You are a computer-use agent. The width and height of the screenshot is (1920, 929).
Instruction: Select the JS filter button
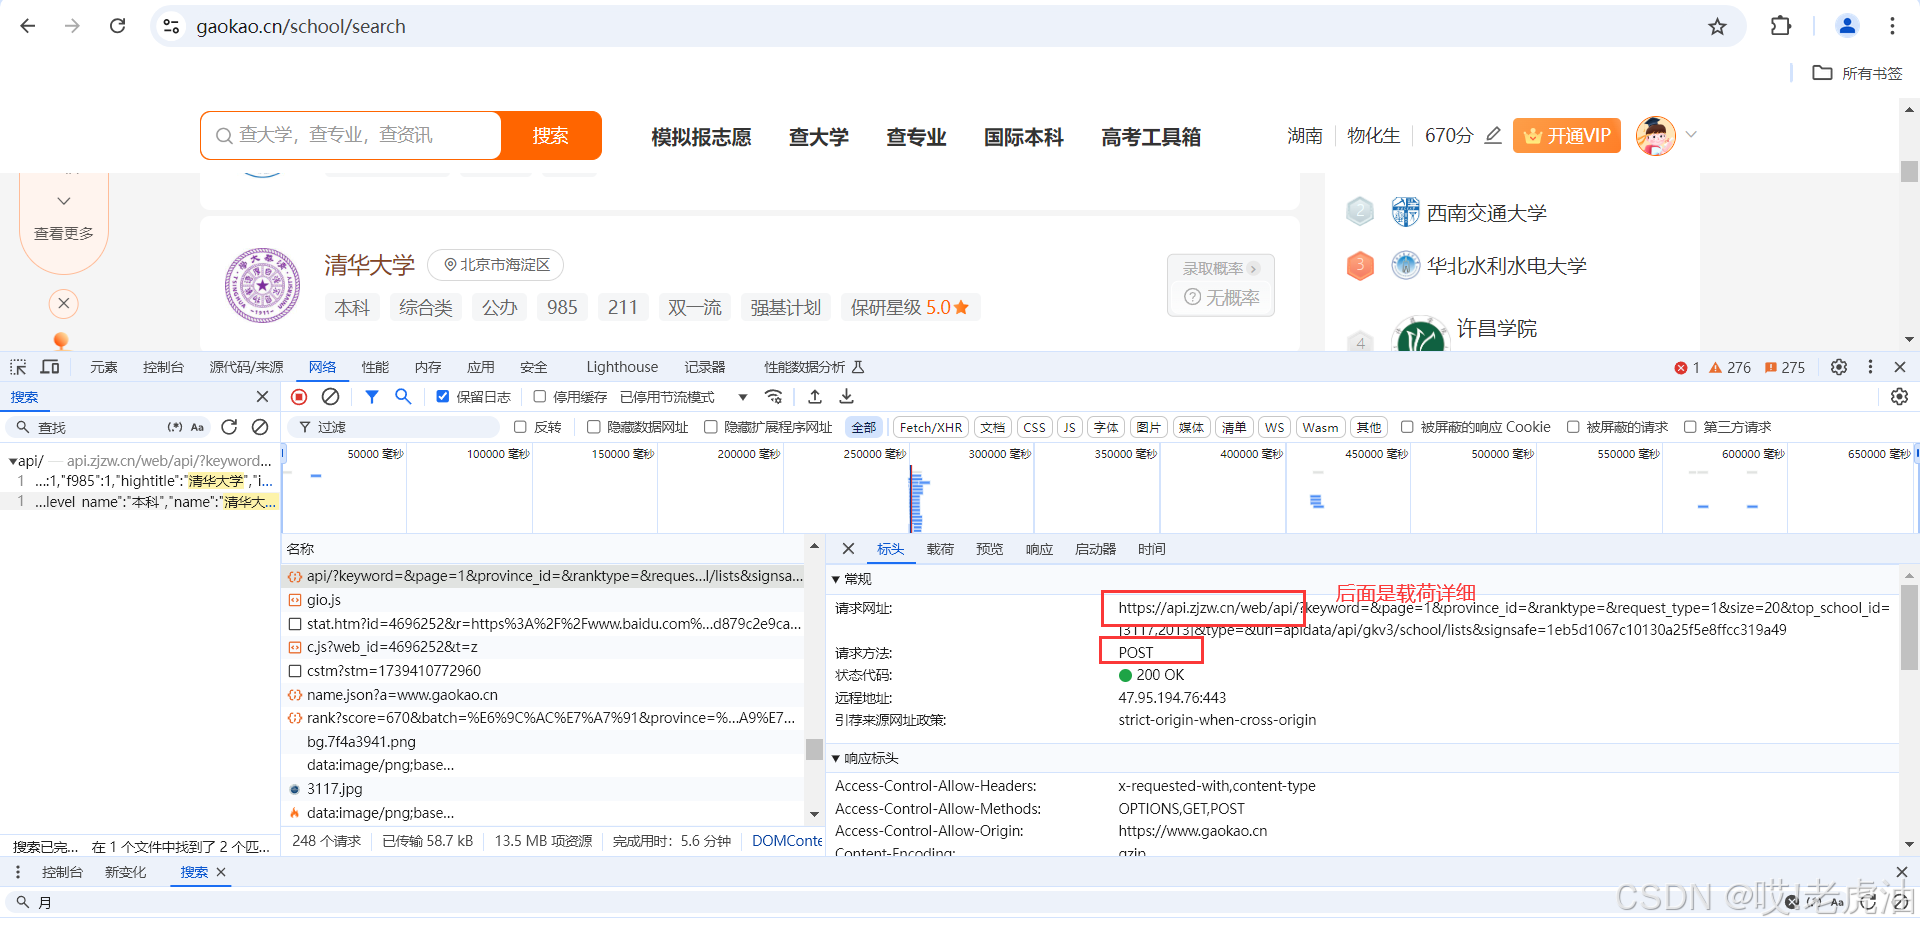(1069, 427)
